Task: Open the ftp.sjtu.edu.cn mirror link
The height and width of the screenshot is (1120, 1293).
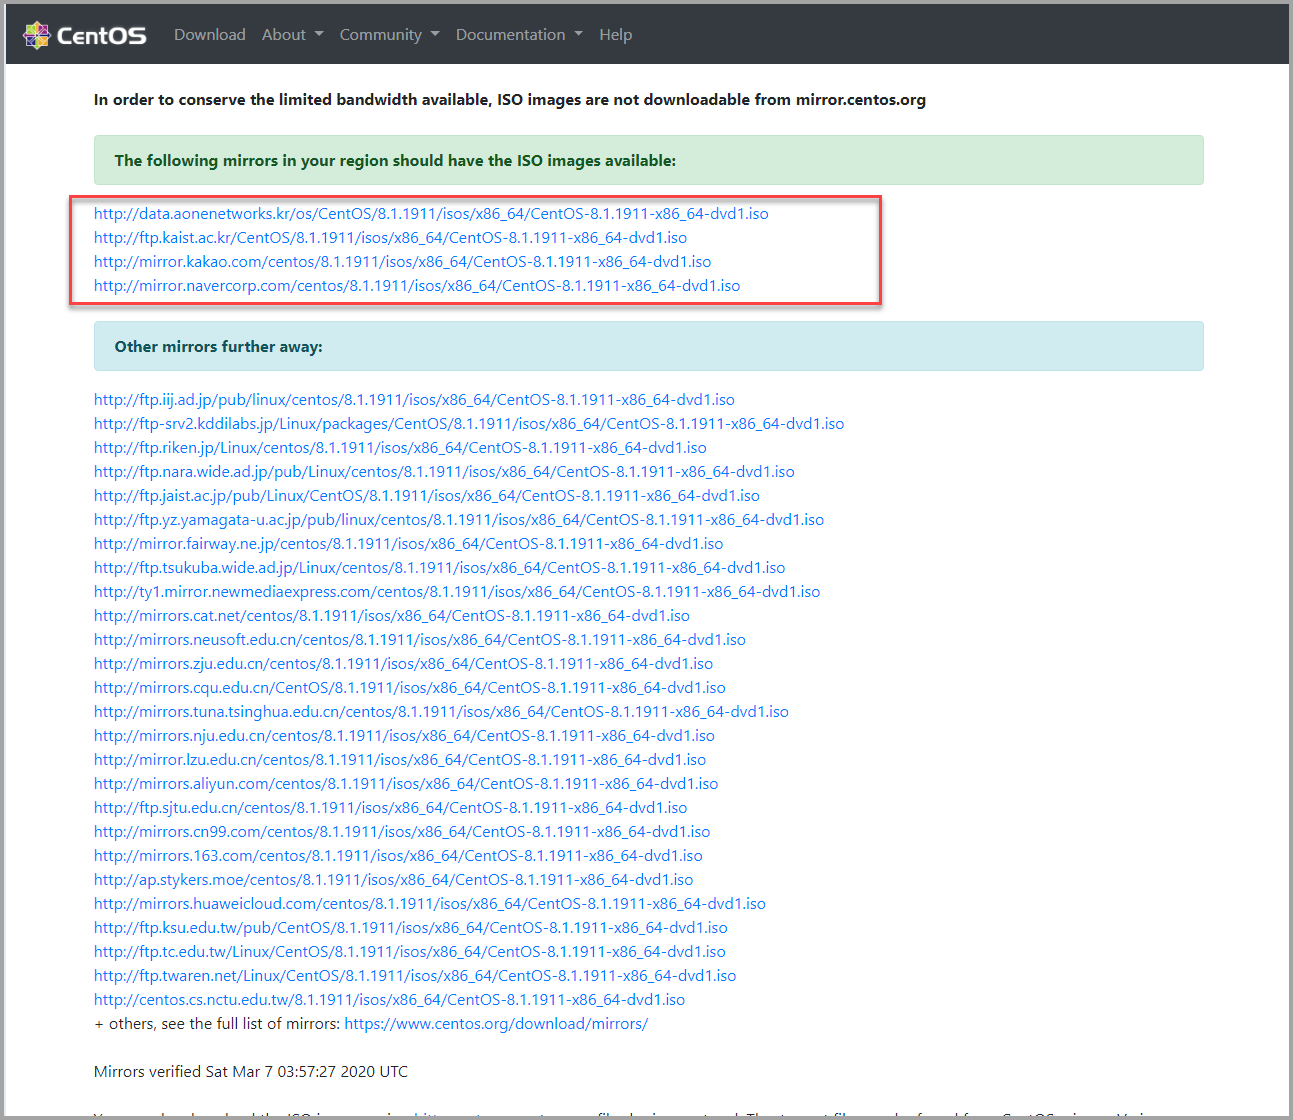Action: point(390,808)
